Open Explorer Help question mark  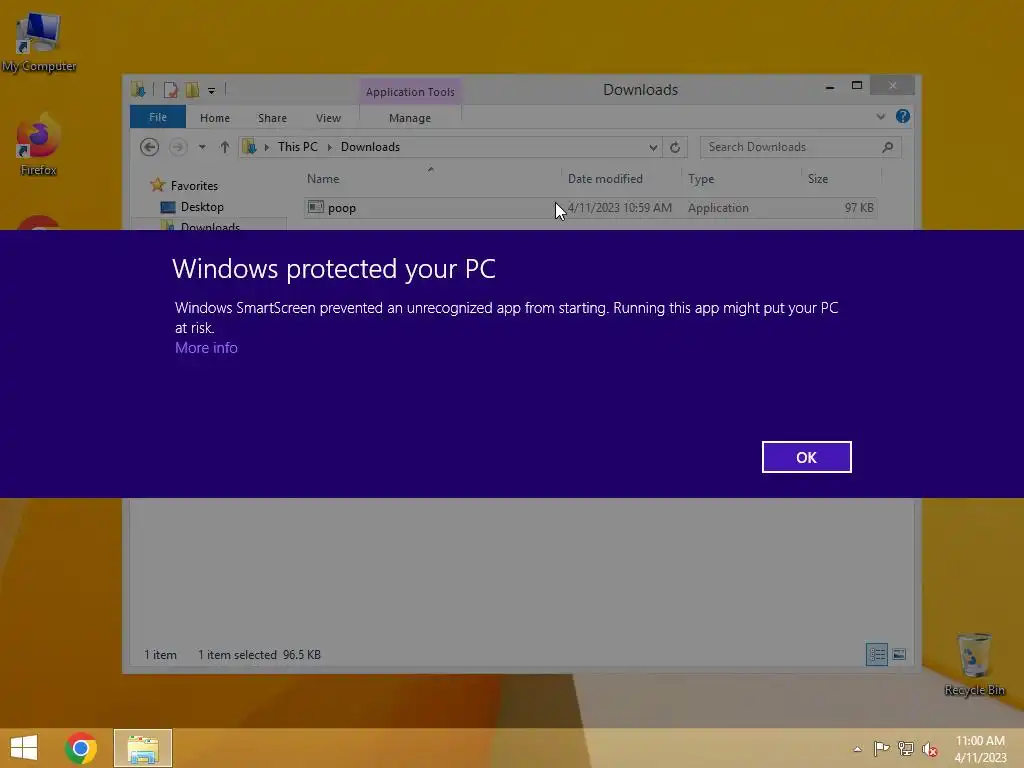903,116
